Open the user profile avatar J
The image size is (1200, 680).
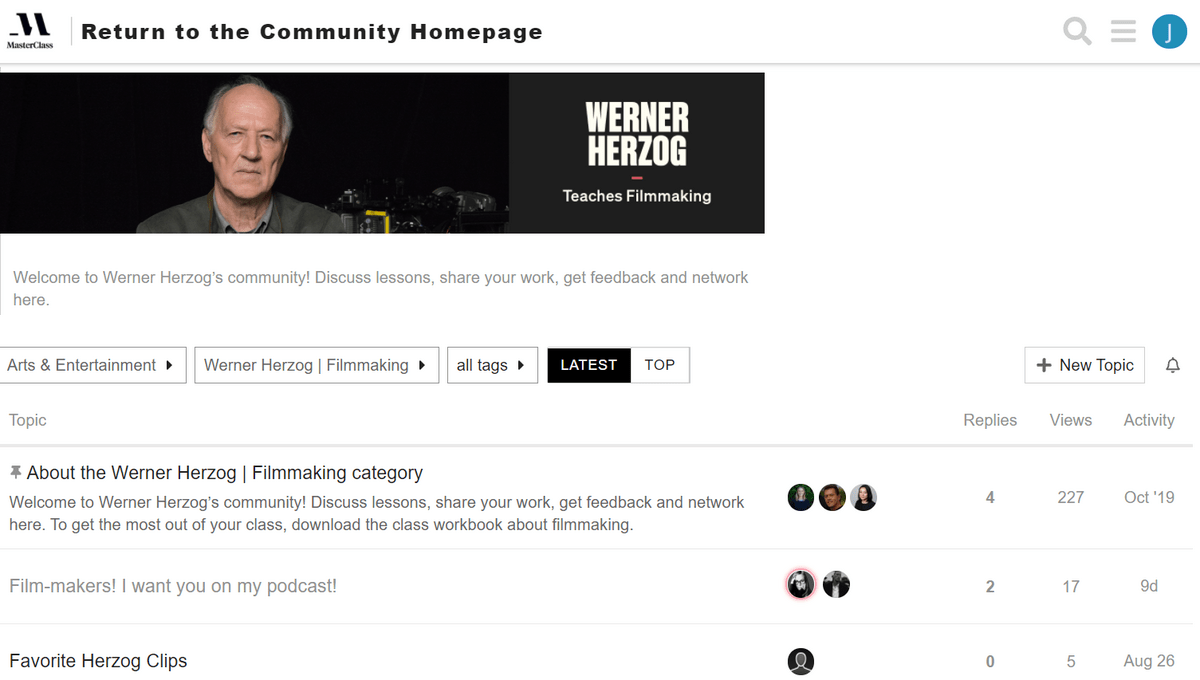(x=1169, y=32)
